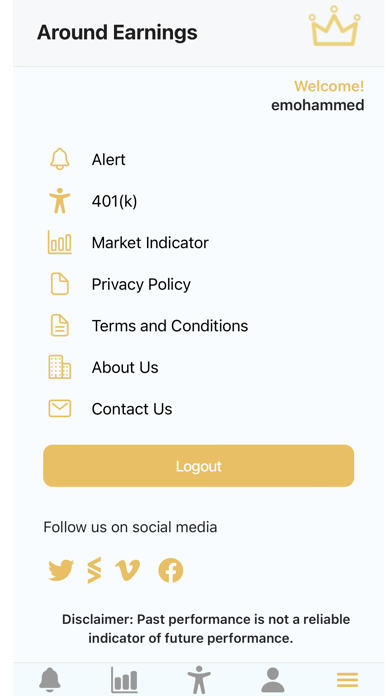Tap the Stocktwits icon beside Twitter
Image resolution: width=392 pixels, height=696 pixels.
(x=94, y=570)
